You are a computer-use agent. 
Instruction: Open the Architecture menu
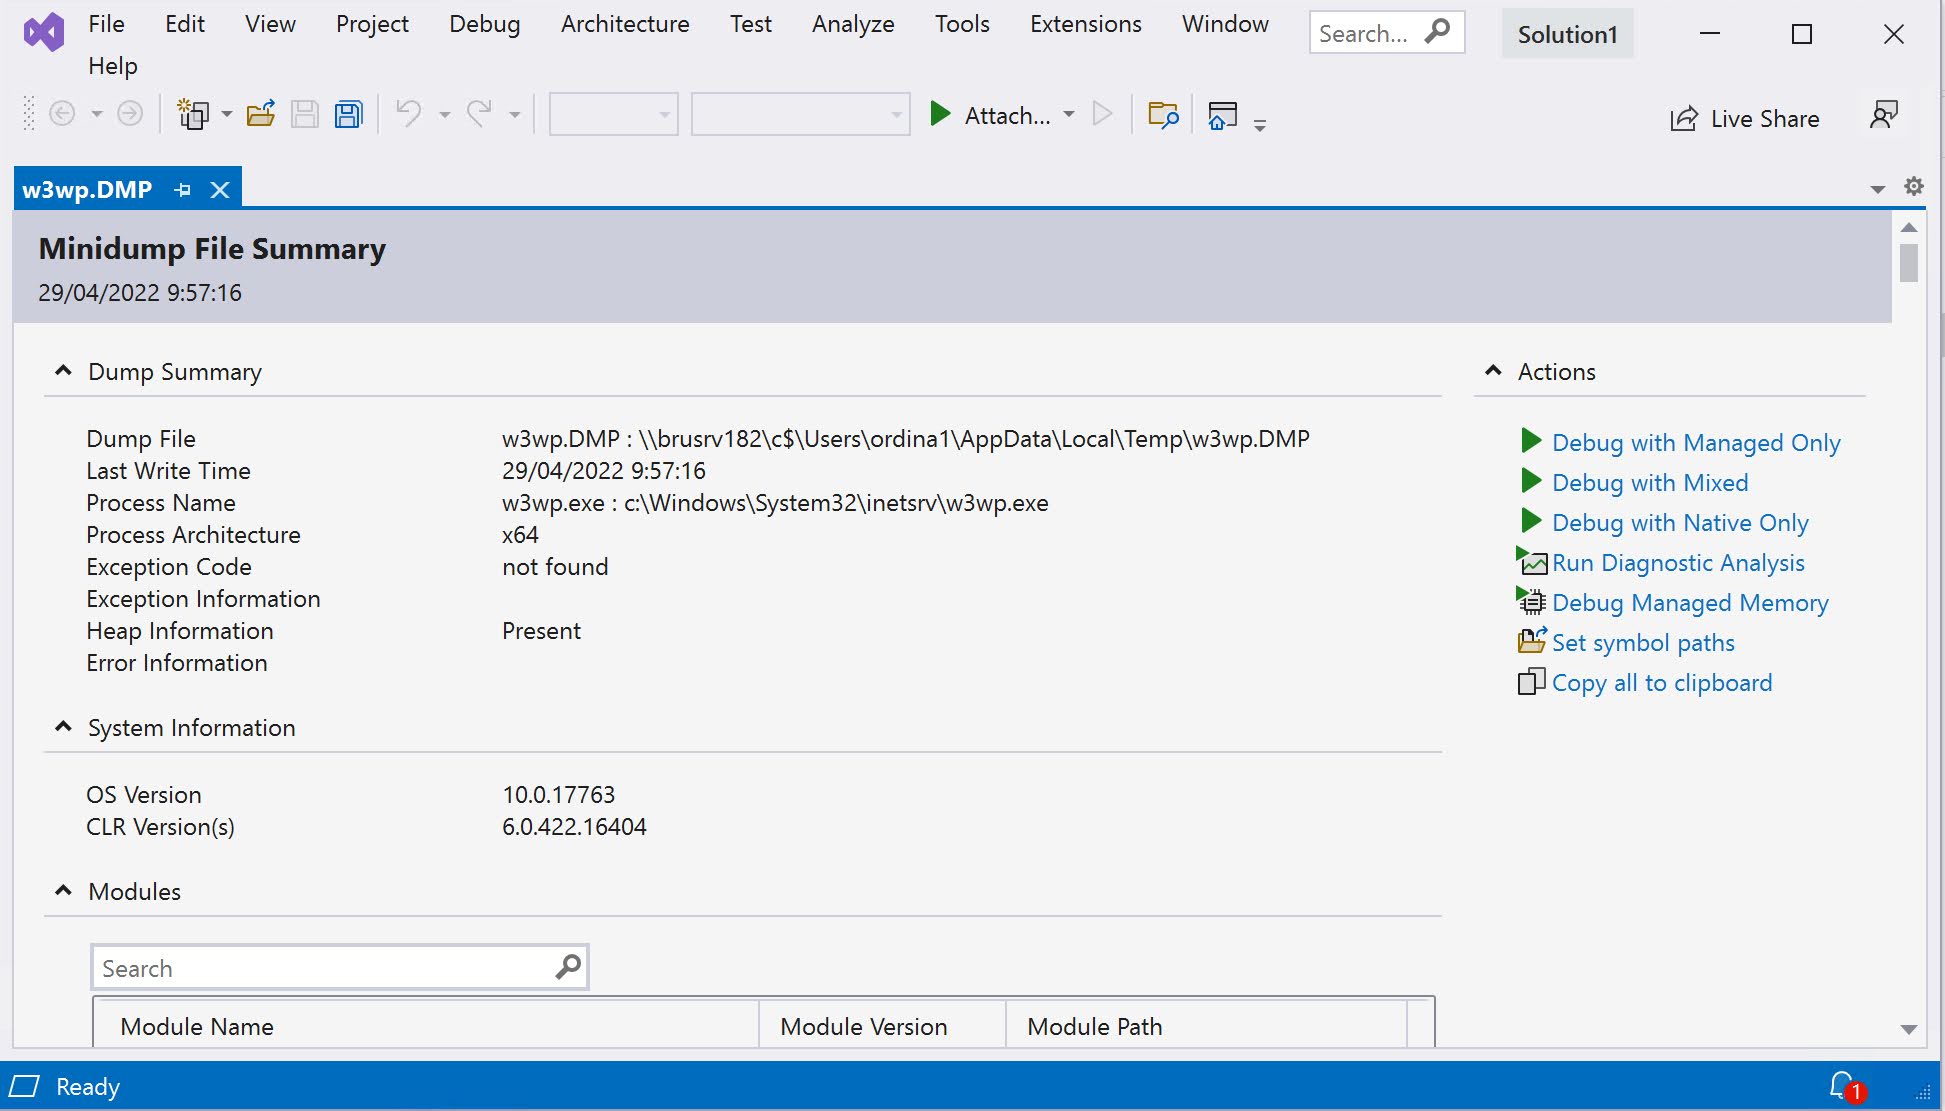pyautogui.click(x=624, y=24)
